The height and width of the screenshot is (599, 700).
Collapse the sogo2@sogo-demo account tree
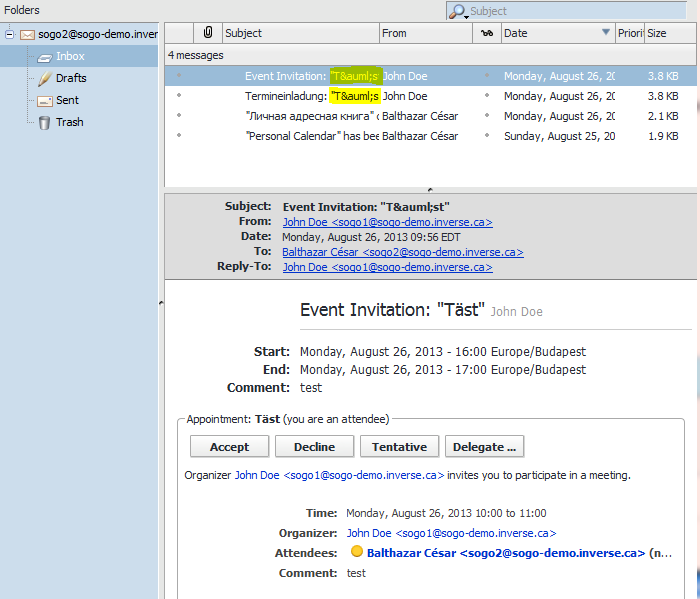click(9, 34)
